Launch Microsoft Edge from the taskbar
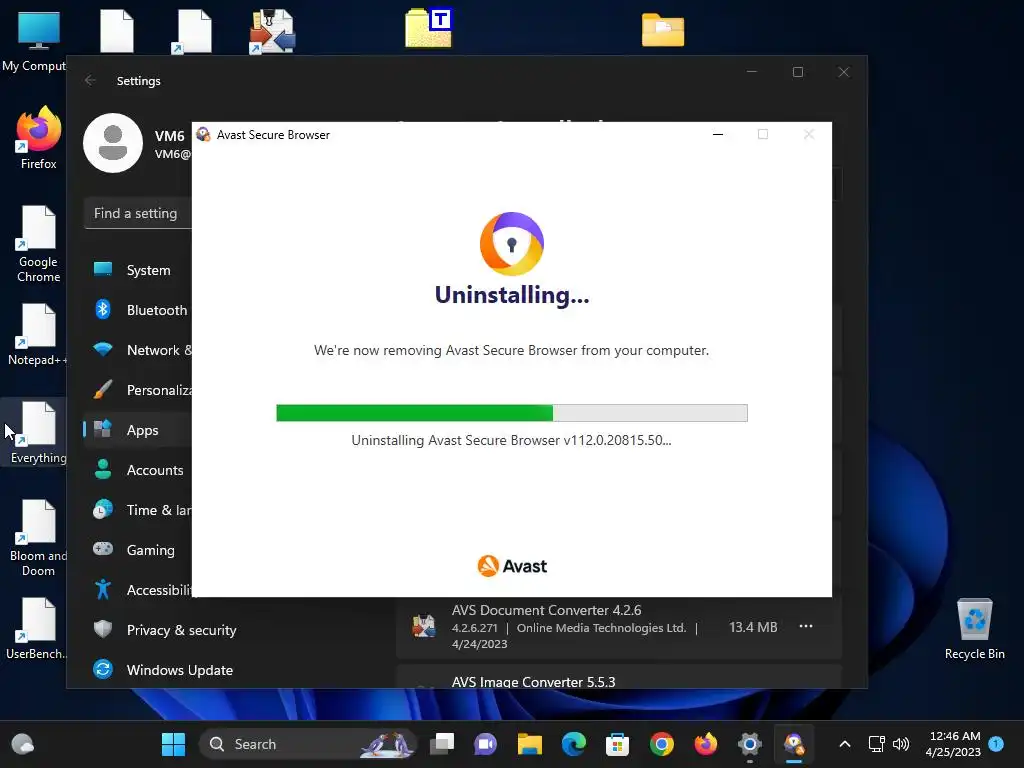The image size is (1024, 768). click(x=573, y=744)
